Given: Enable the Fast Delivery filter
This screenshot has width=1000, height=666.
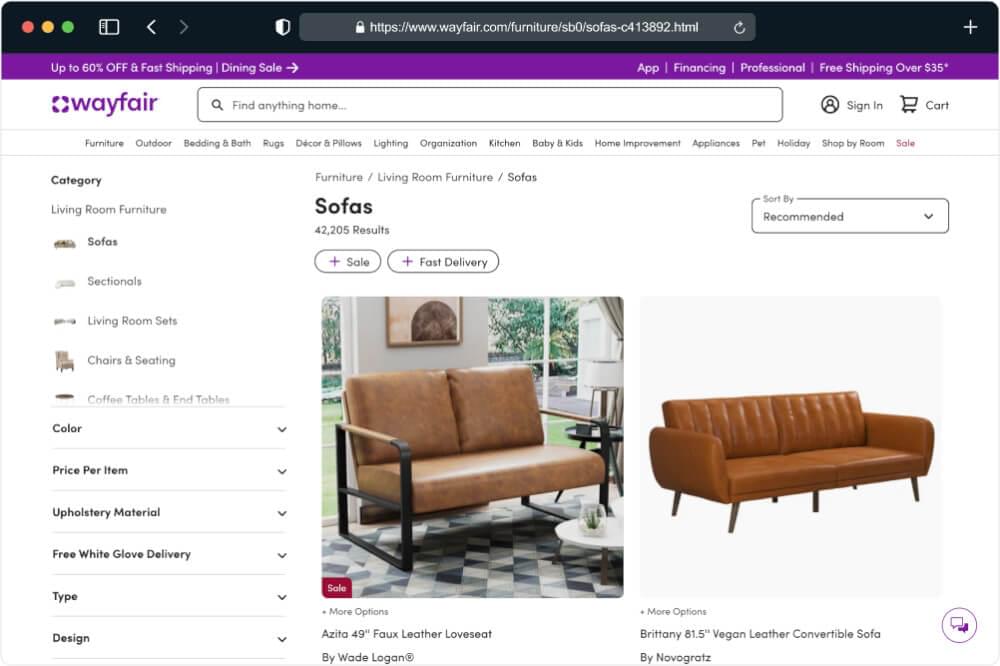Looking at the screenshot, I should tap(443, 261).
